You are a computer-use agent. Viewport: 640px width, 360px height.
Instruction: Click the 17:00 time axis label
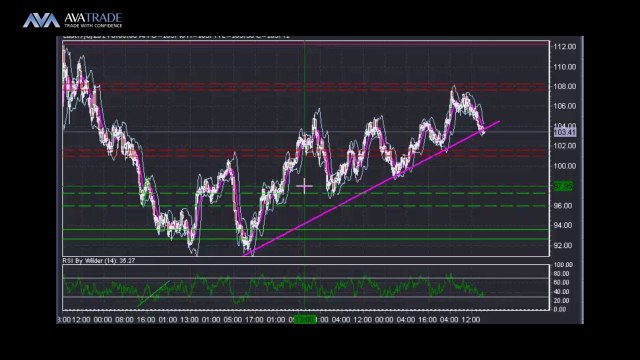[x=254, y=320]
